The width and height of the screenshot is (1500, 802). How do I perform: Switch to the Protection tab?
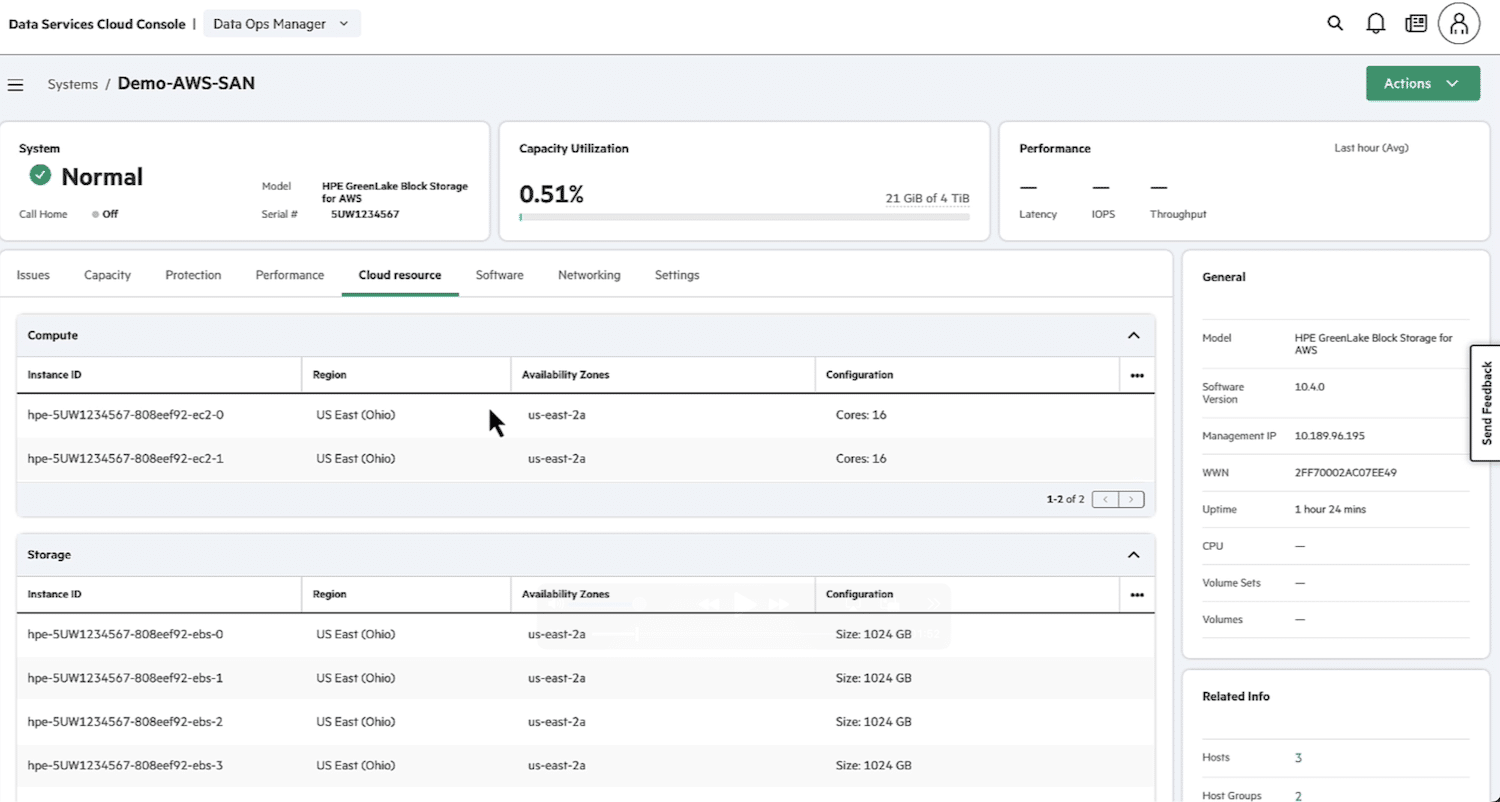tap(193, 275)
